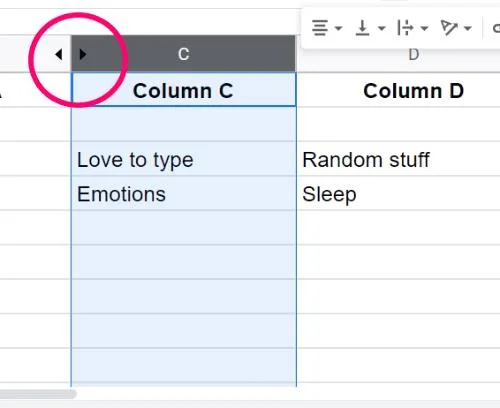Viewport: 500px width, 408px height.
Task: Expand the text rotation dropdown arrow
Action: click(468, 28)
